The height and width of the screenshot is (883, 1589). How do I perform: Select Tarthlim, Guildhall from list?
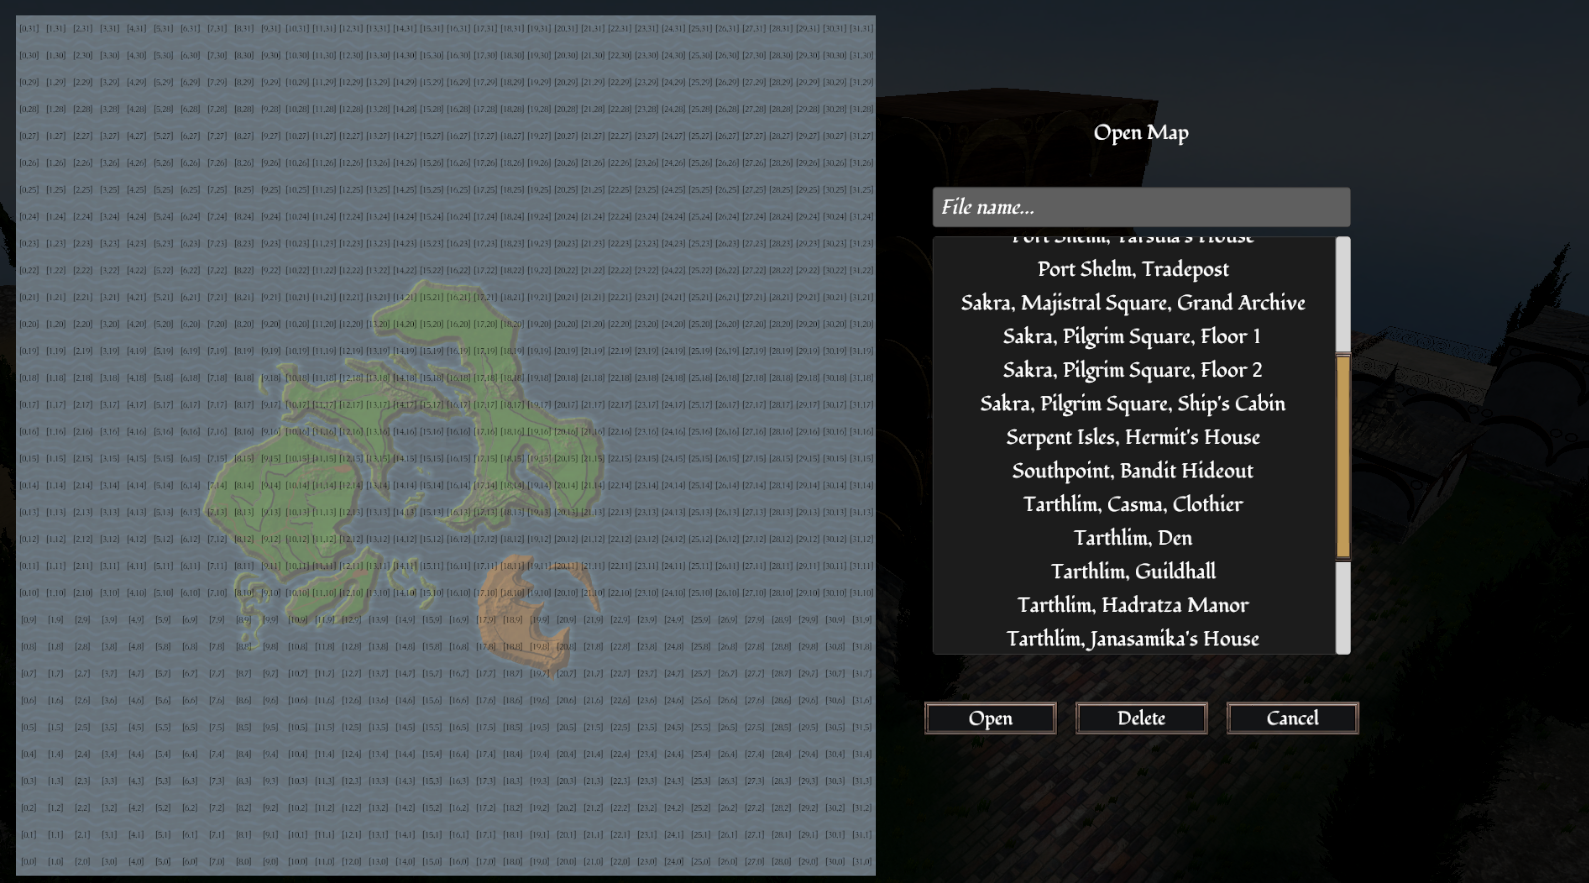click(1133, 572)
